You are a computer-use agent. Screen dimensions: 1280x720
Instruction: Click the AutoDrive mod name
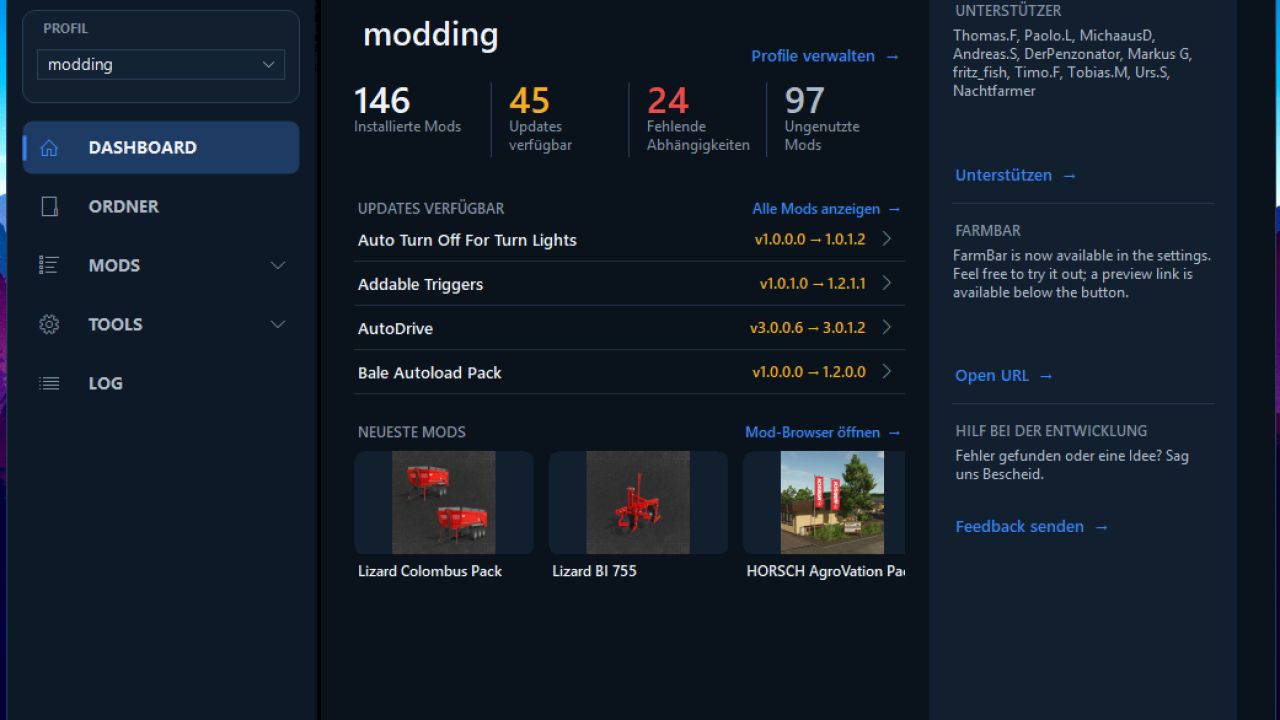point(395,328)
